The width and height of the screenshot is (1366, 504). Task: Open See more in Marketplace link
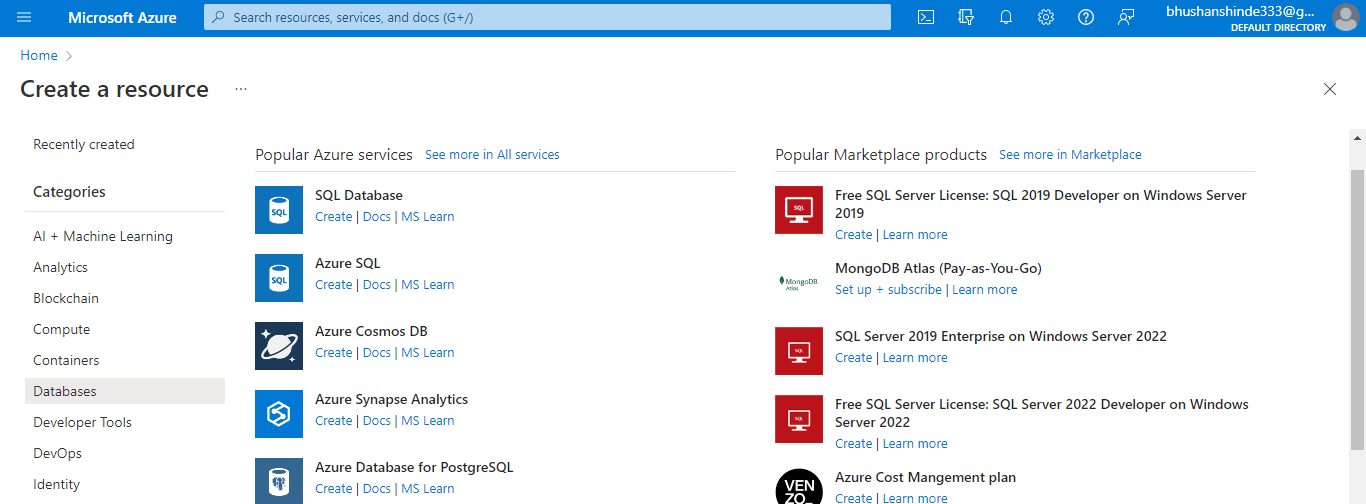pyautogui.click(x=1070, y=155)
